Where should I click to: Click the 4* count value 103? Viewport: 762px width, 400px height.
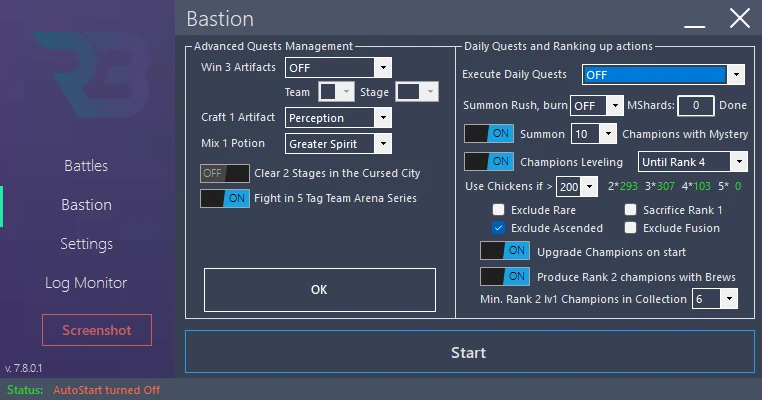click(x=702, y=186)
